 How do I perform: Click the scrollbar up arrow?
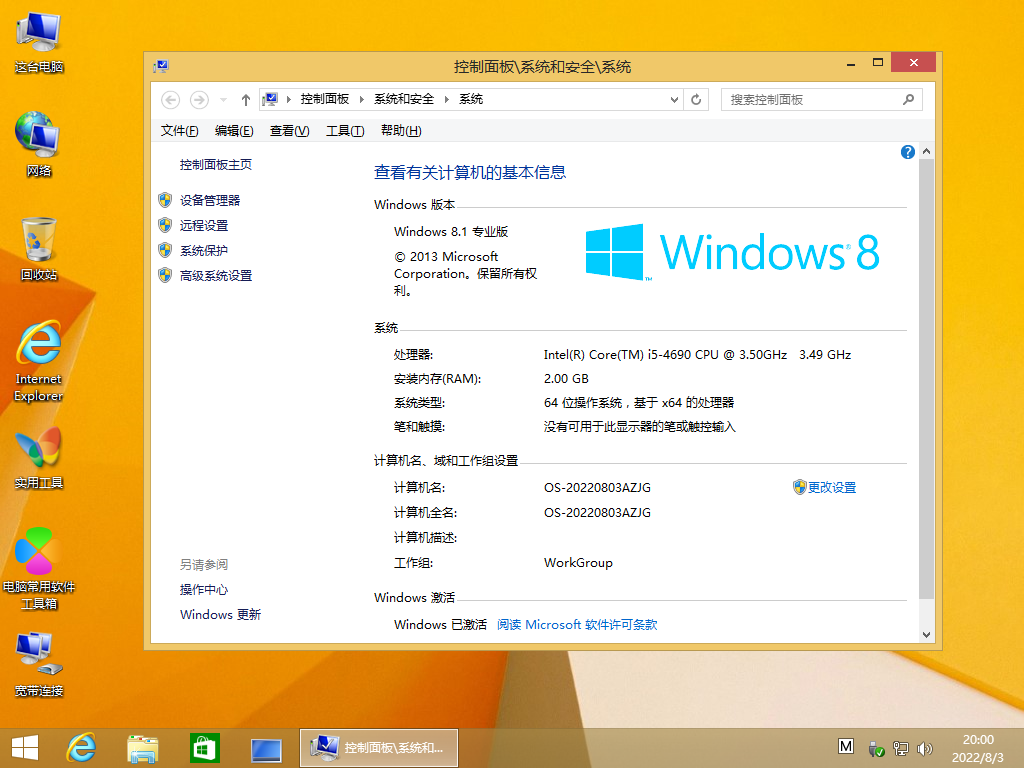pos(926,152)
